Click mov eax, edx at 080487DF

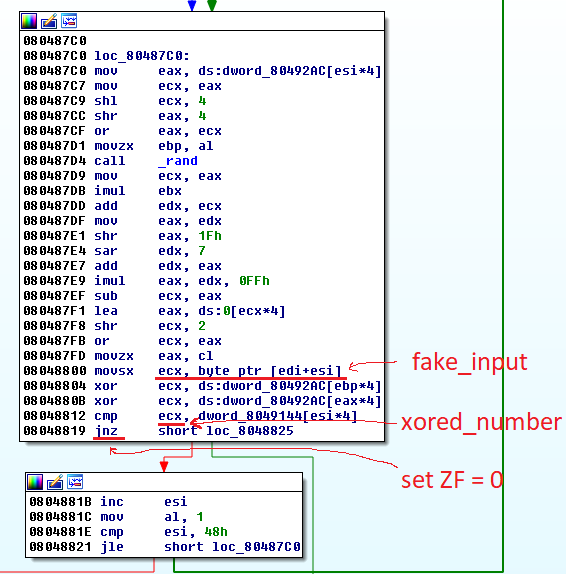pos(122,221)
